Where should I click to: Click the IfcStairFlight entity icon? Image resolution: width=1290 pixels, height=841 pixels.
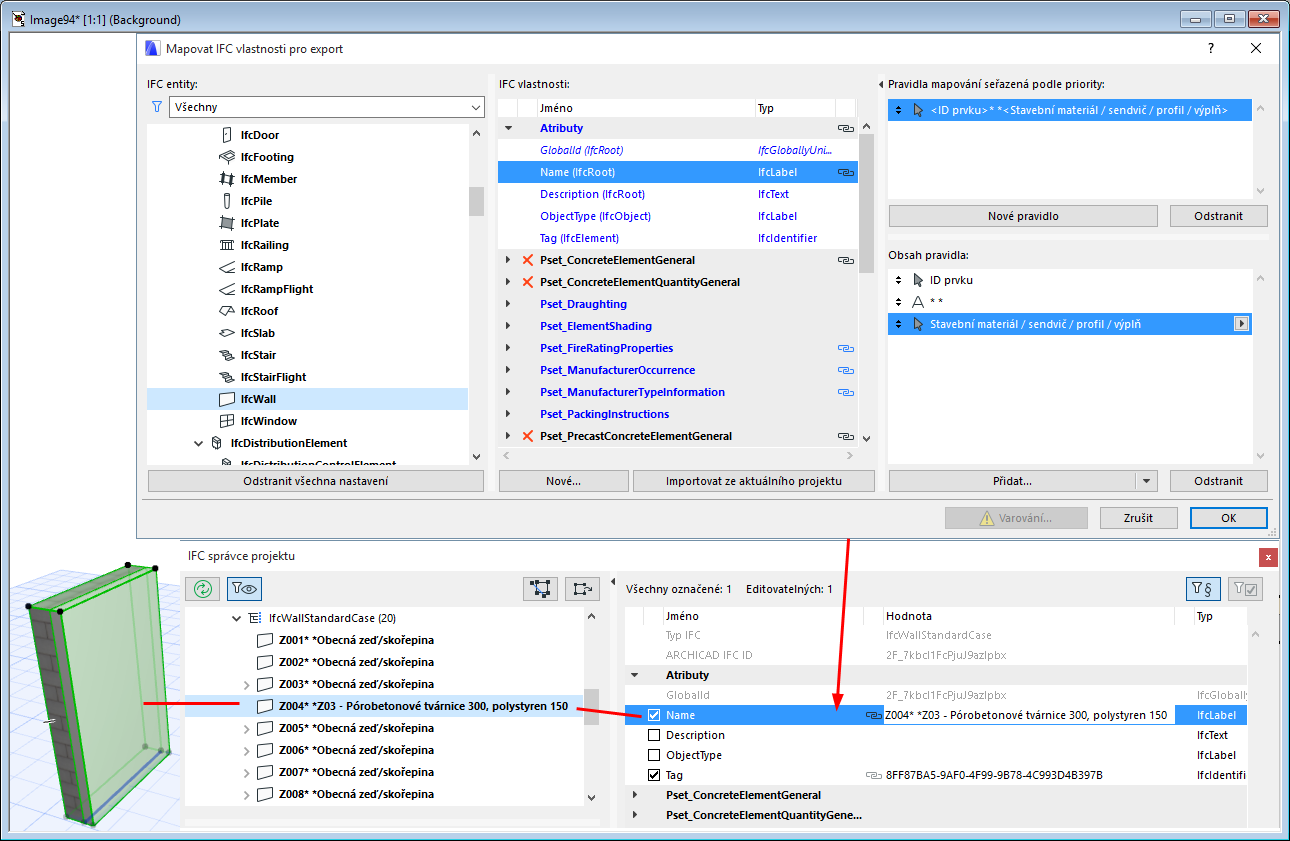(x=227, y=377)
